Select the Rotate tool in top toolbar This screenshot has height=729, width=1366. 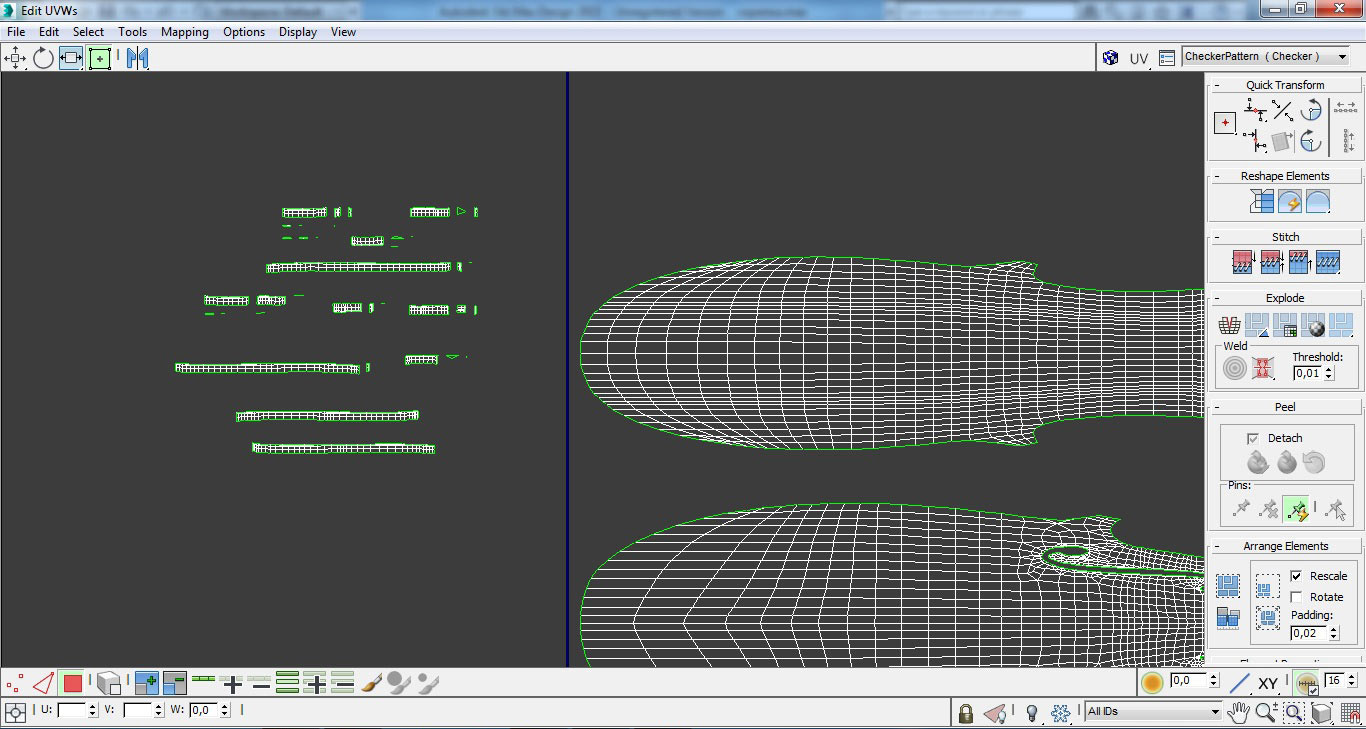[43, 58]
